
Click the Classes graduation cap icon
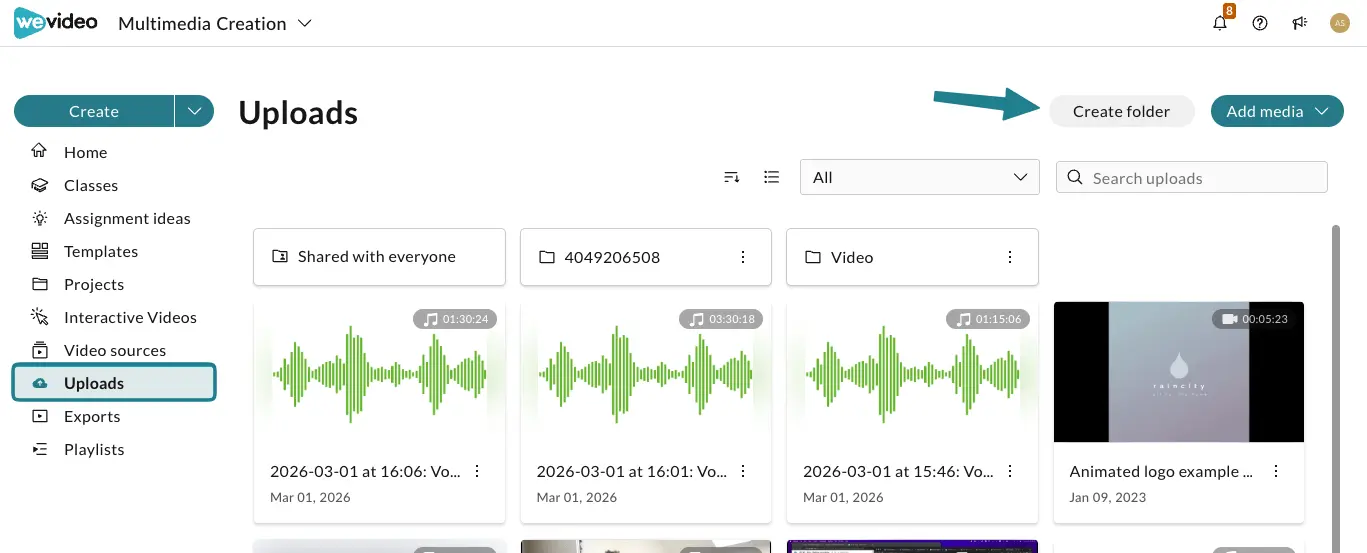(39, 185)
